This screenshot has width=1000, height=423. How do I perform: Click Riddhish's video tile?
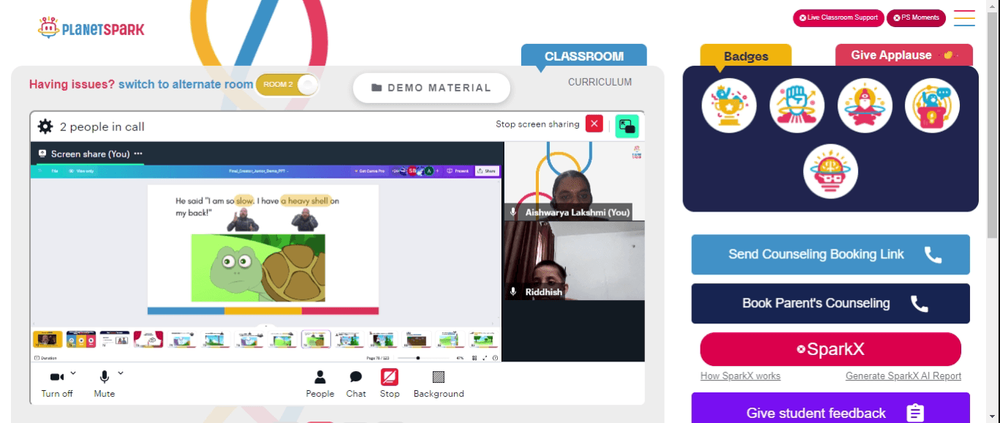click(x=575, y=261)
